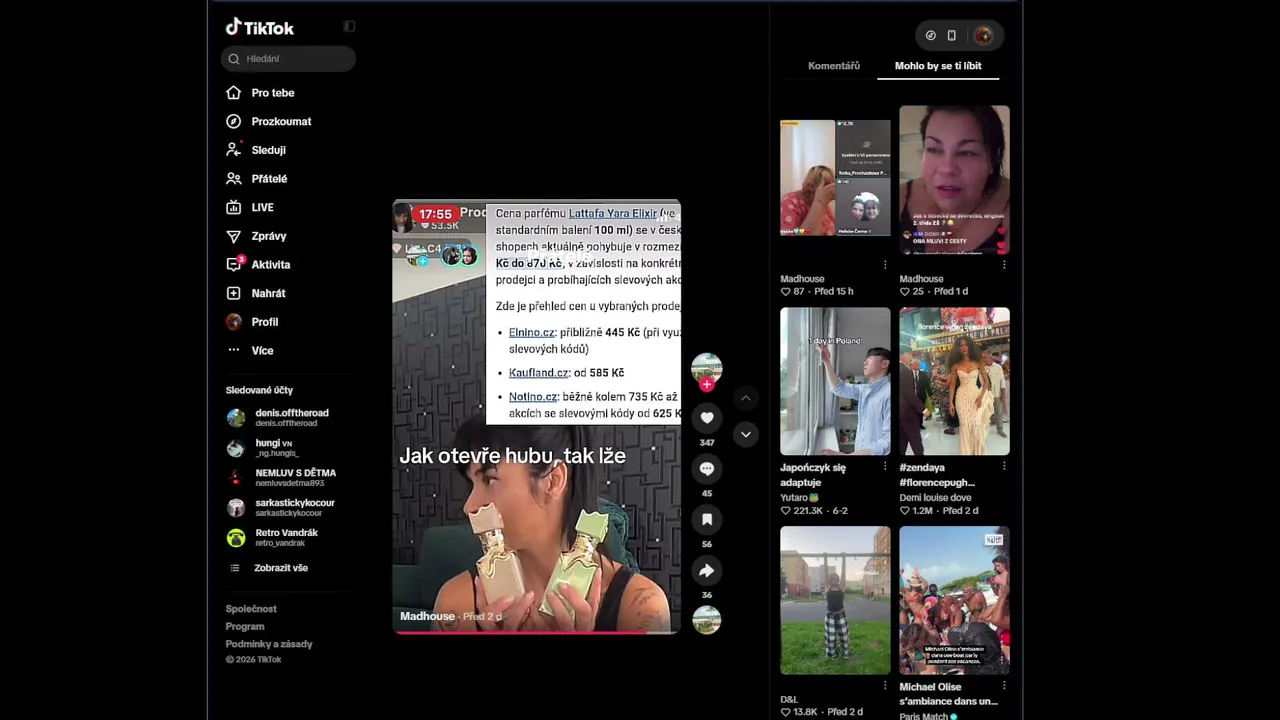Click the Hledání search field
1280x720 pixels.
point(288,59)
